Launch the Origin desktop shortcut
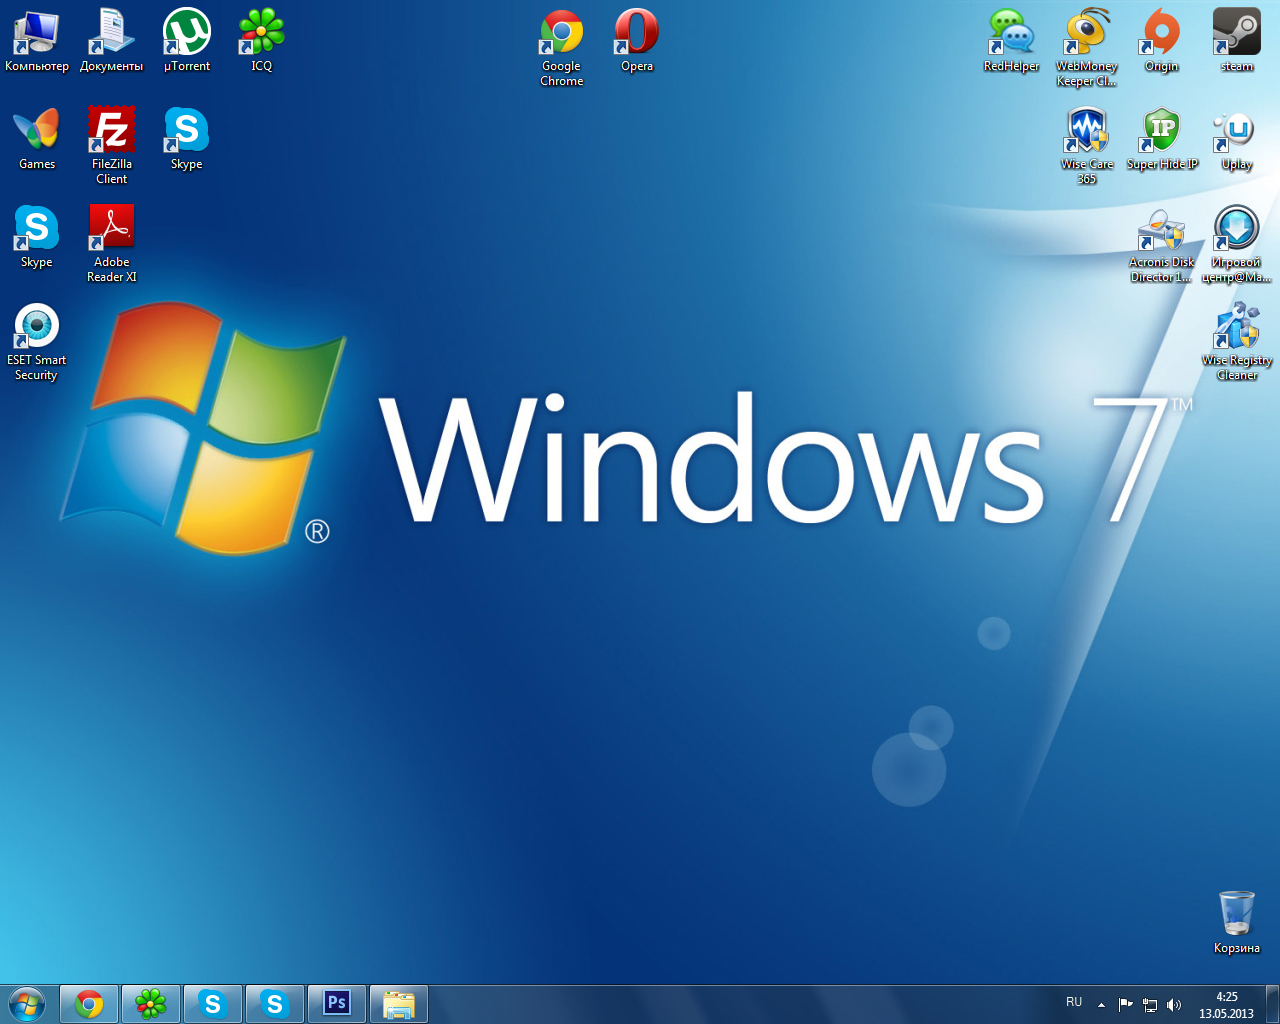 tap(1162, 40)
